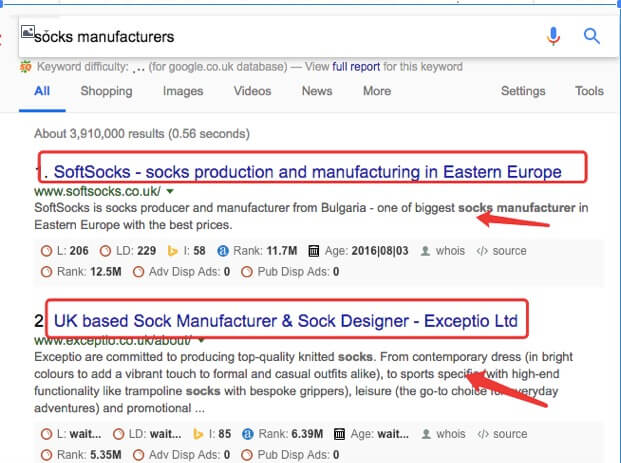Open the Tools menu
The image size is (621, 463).
point(589,91)
